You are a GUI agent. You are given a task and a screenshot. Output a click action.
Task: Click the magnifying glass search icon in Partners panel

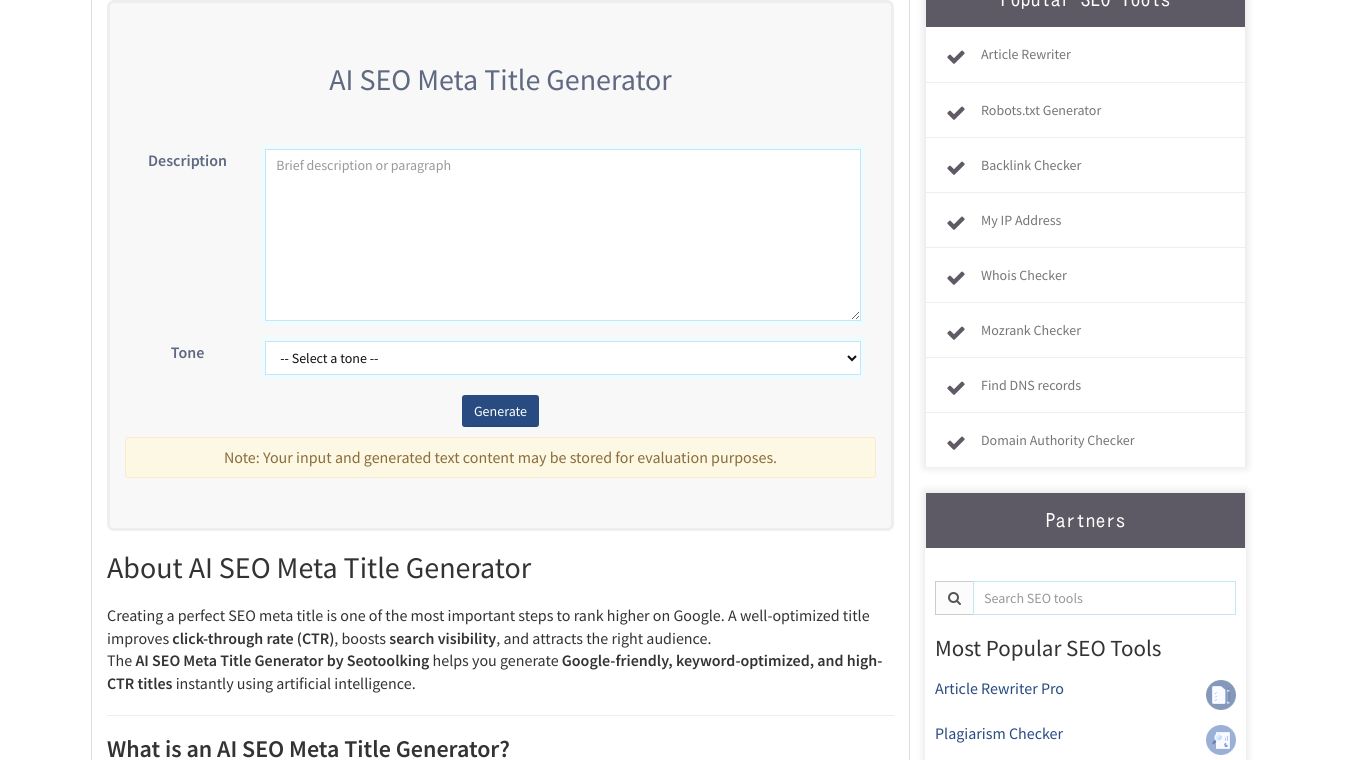[x=954, y=597]
